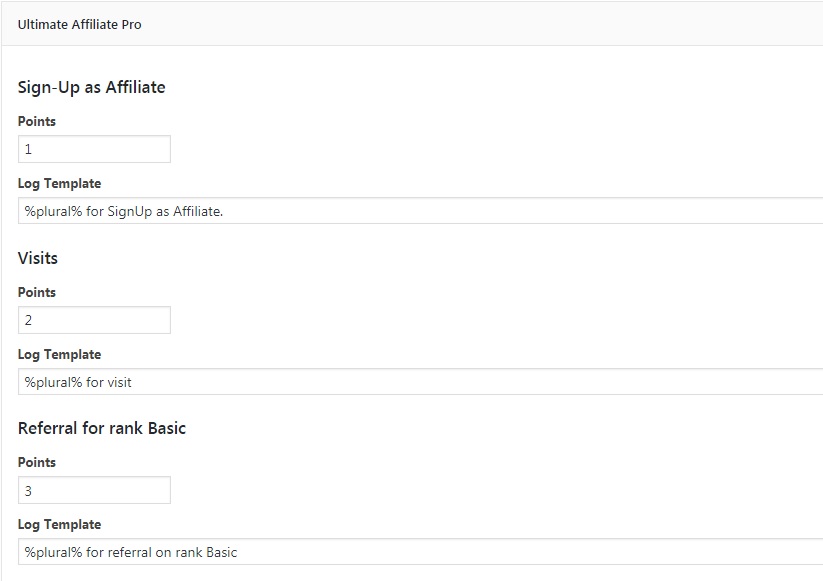
Task: Click the Log Template label for Sign-Up as Affiliate
Action: 59,183
